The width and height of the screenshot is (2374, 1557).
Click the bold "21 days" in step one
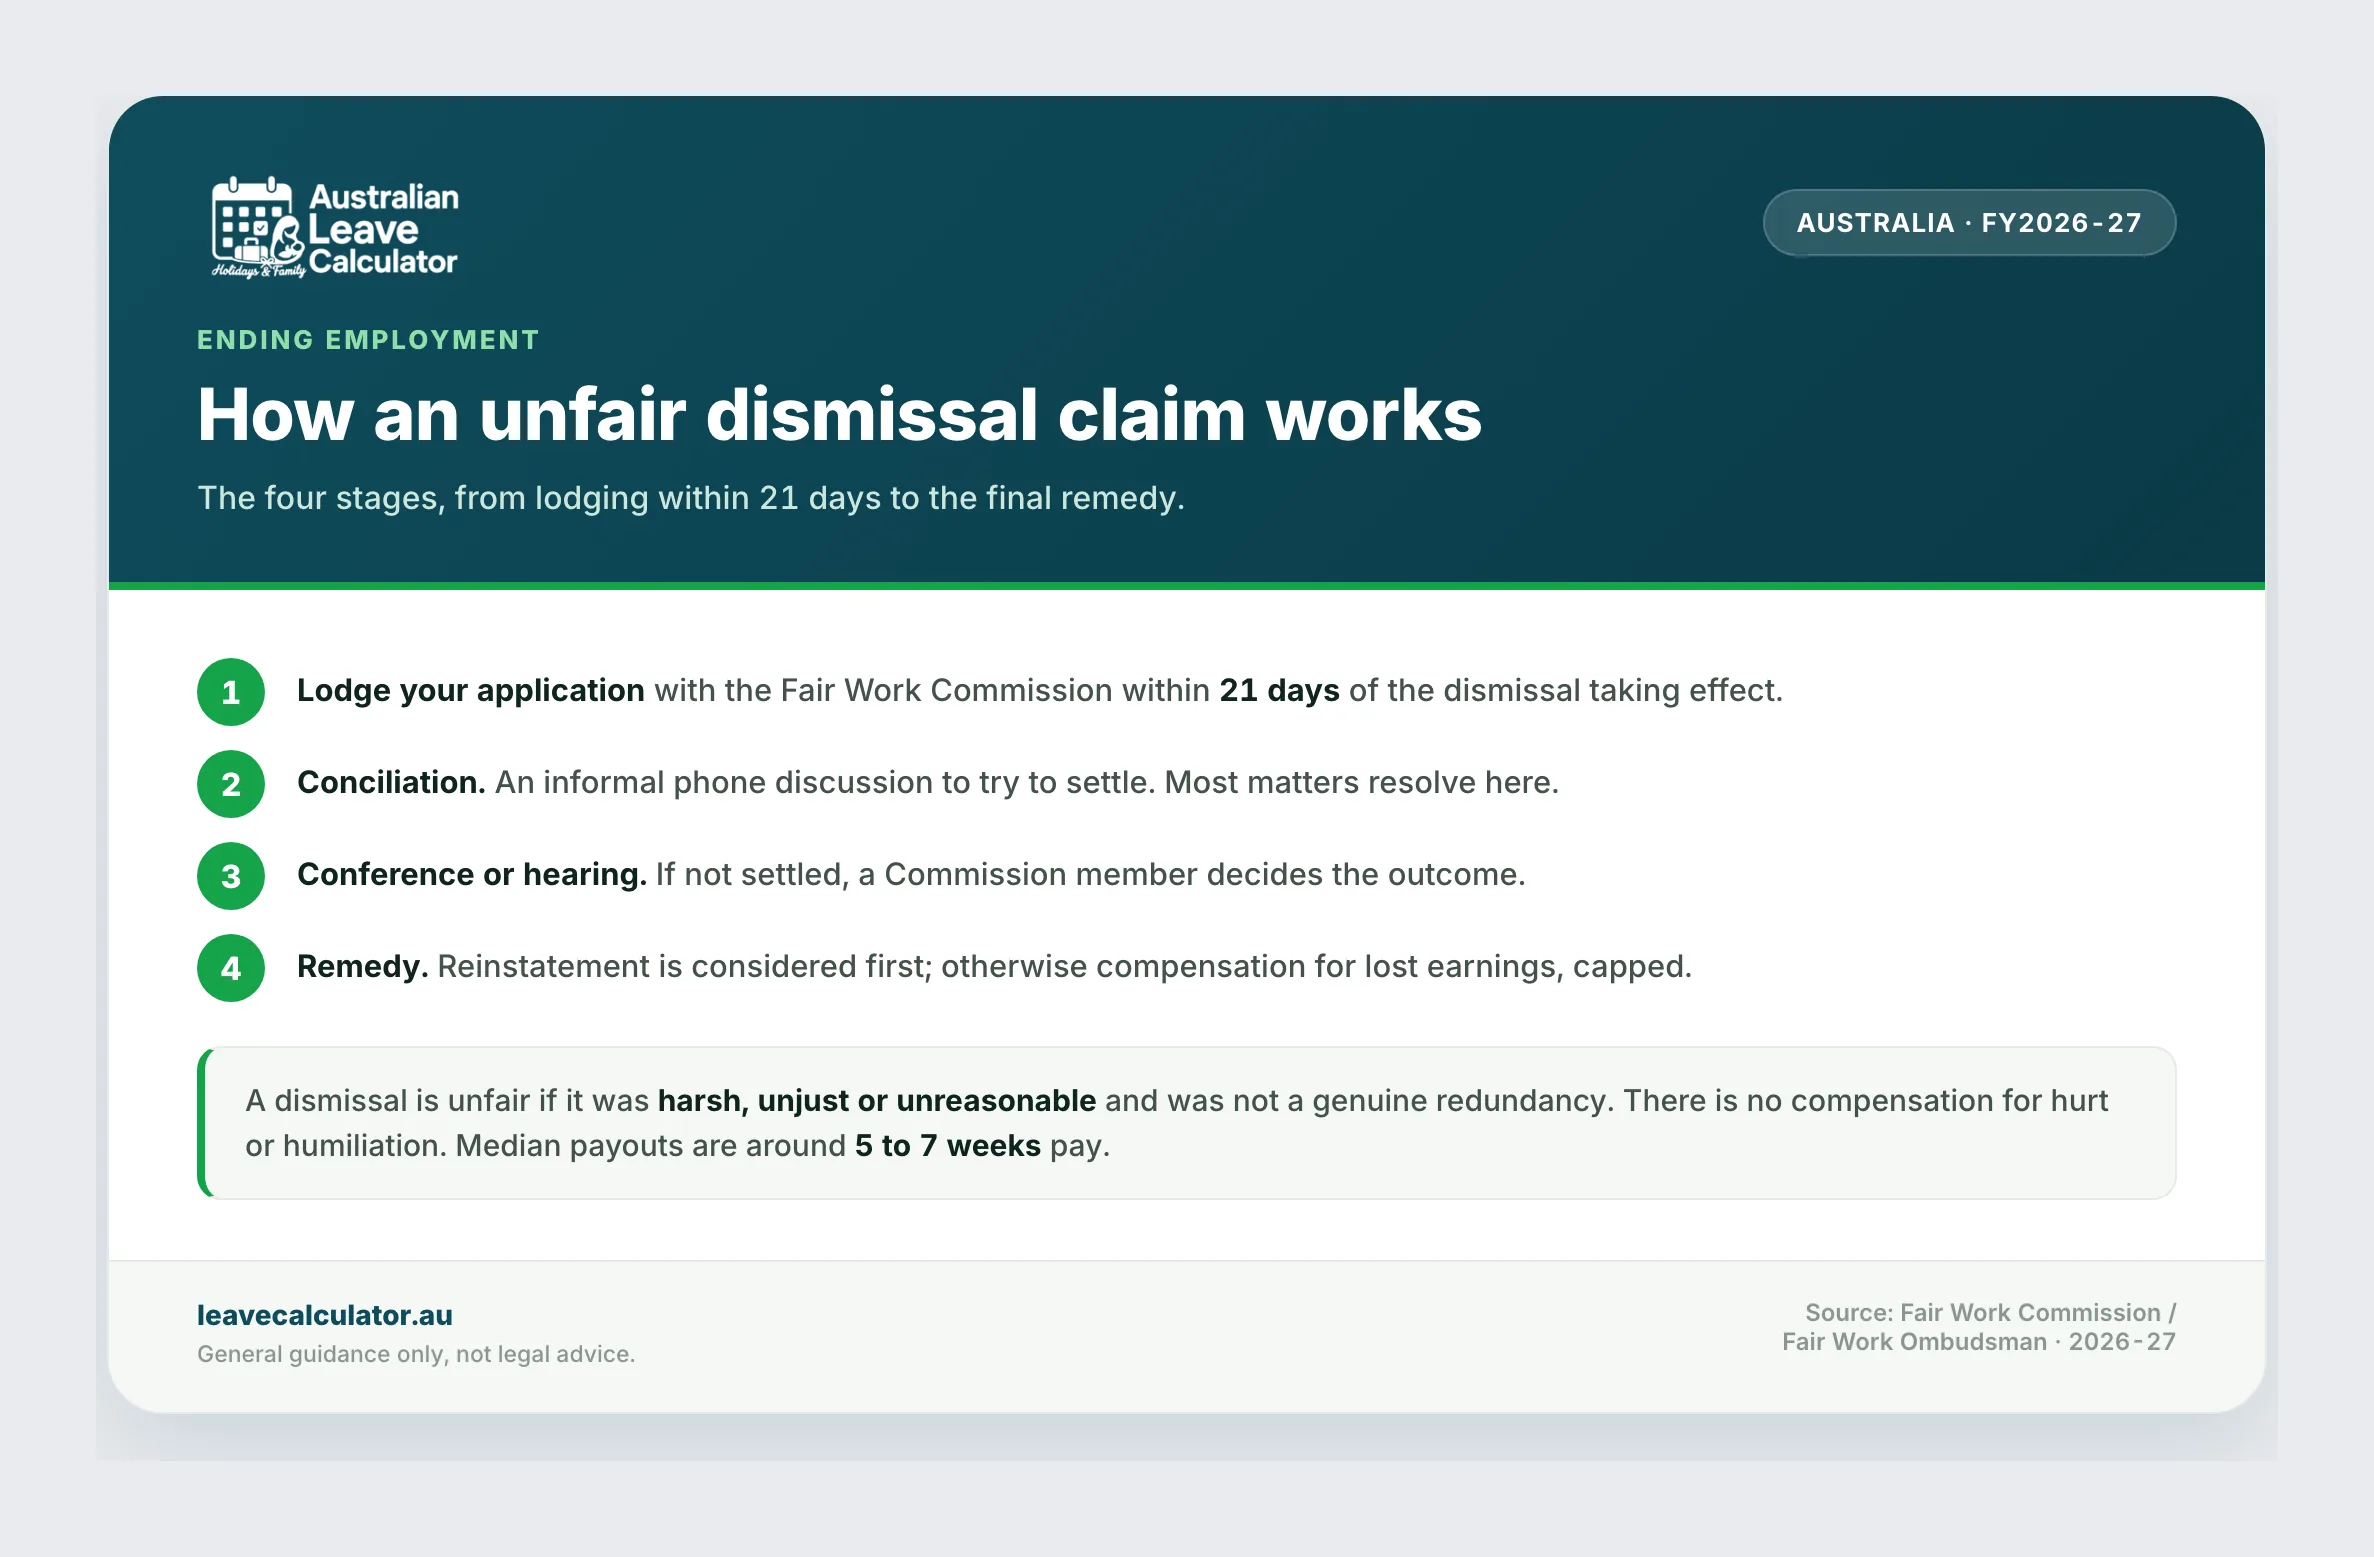click(x=1279, y=691)
